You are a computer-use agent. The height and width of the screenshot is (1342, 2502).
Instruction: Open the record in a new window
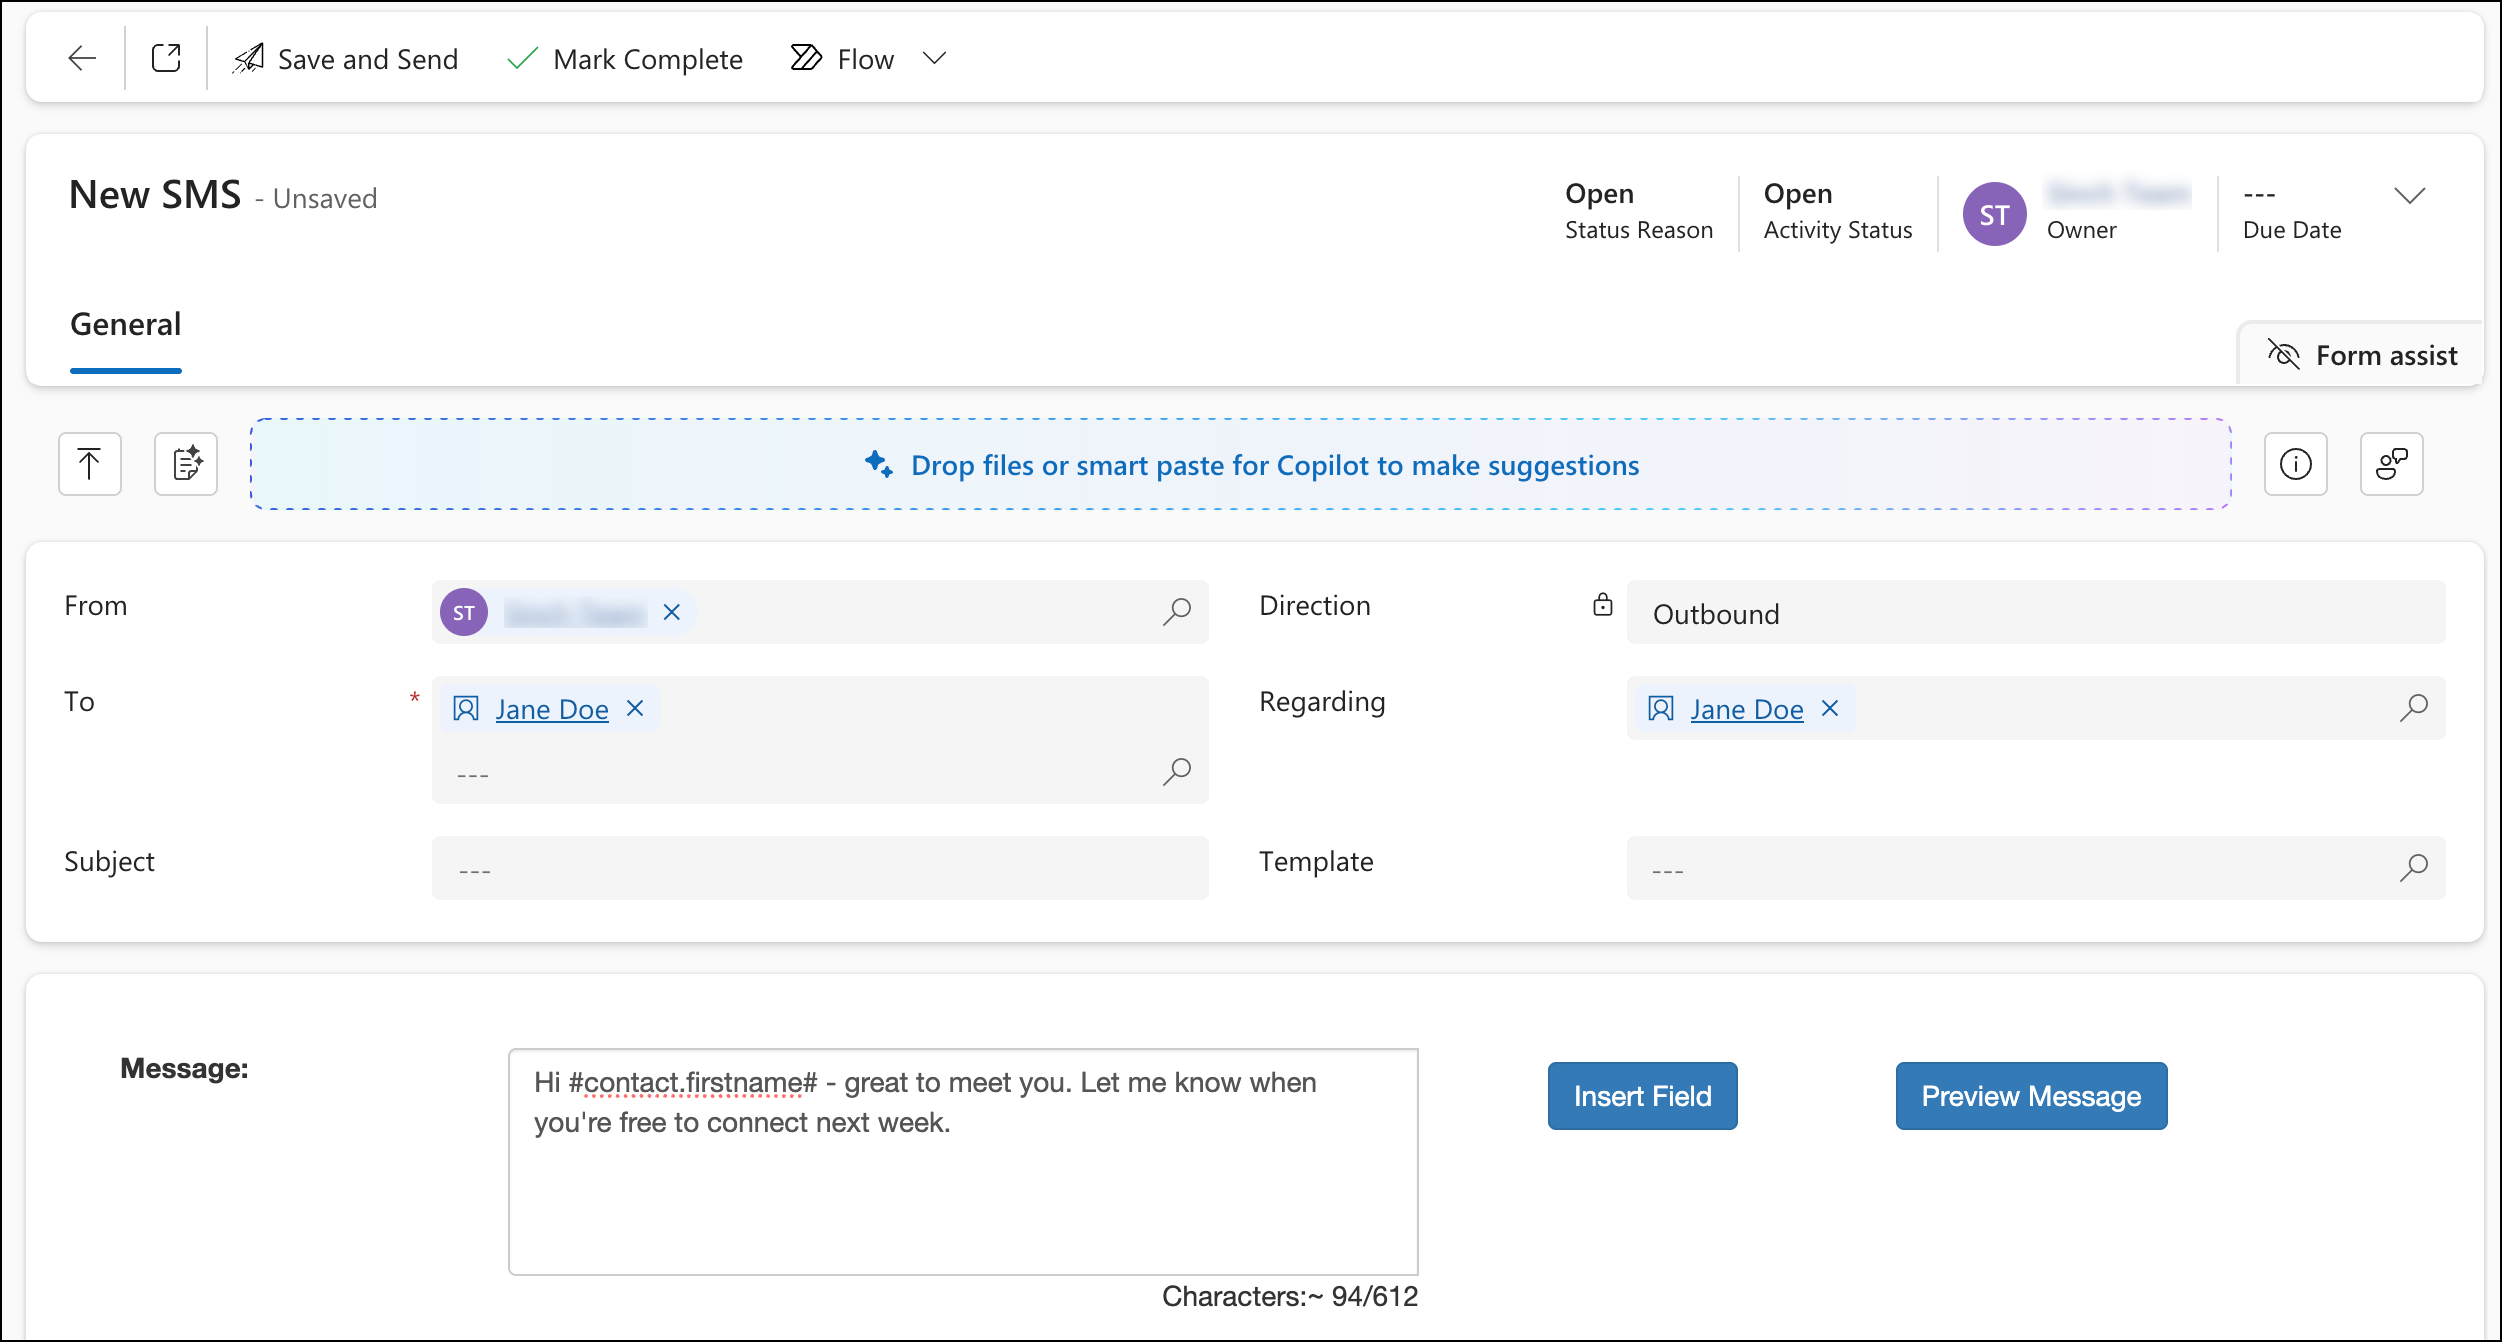click(x=166, y=58)
